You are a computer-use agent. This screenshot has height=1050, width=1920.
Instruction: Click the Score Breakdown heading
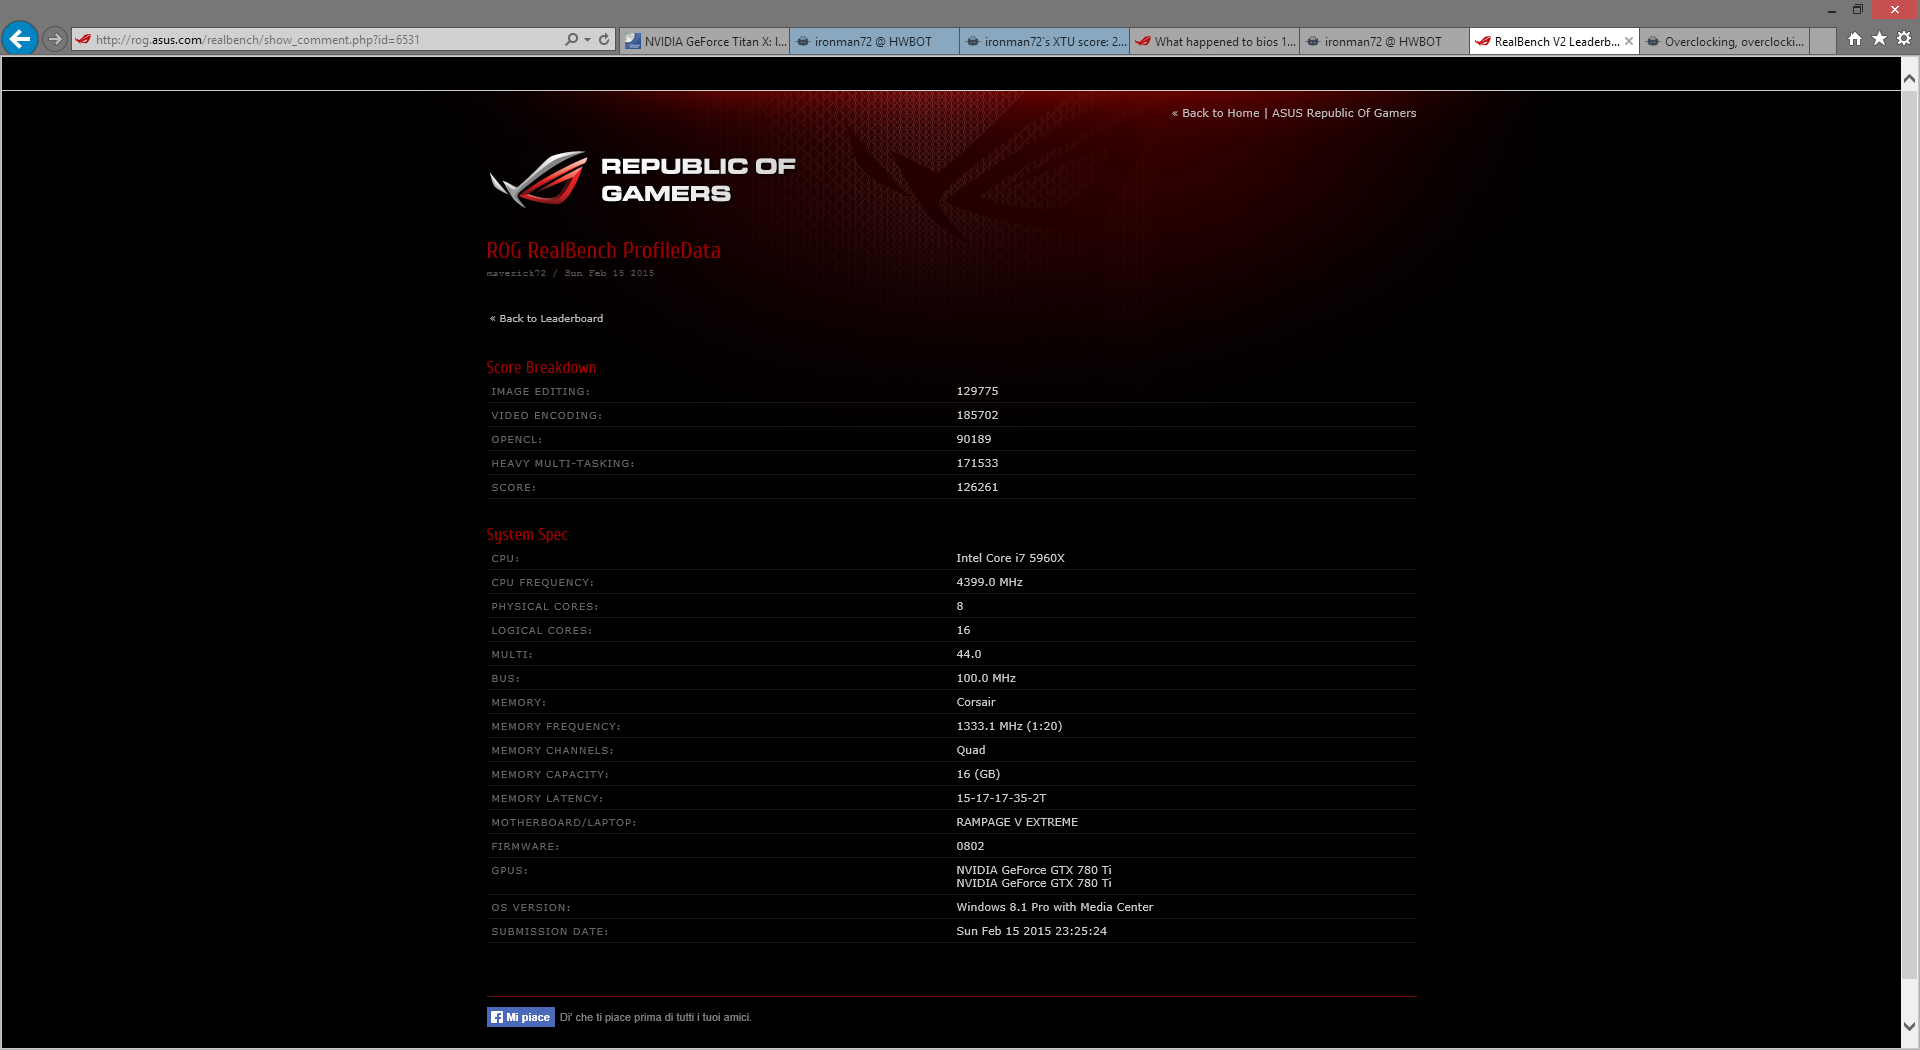tap(541, 368)
